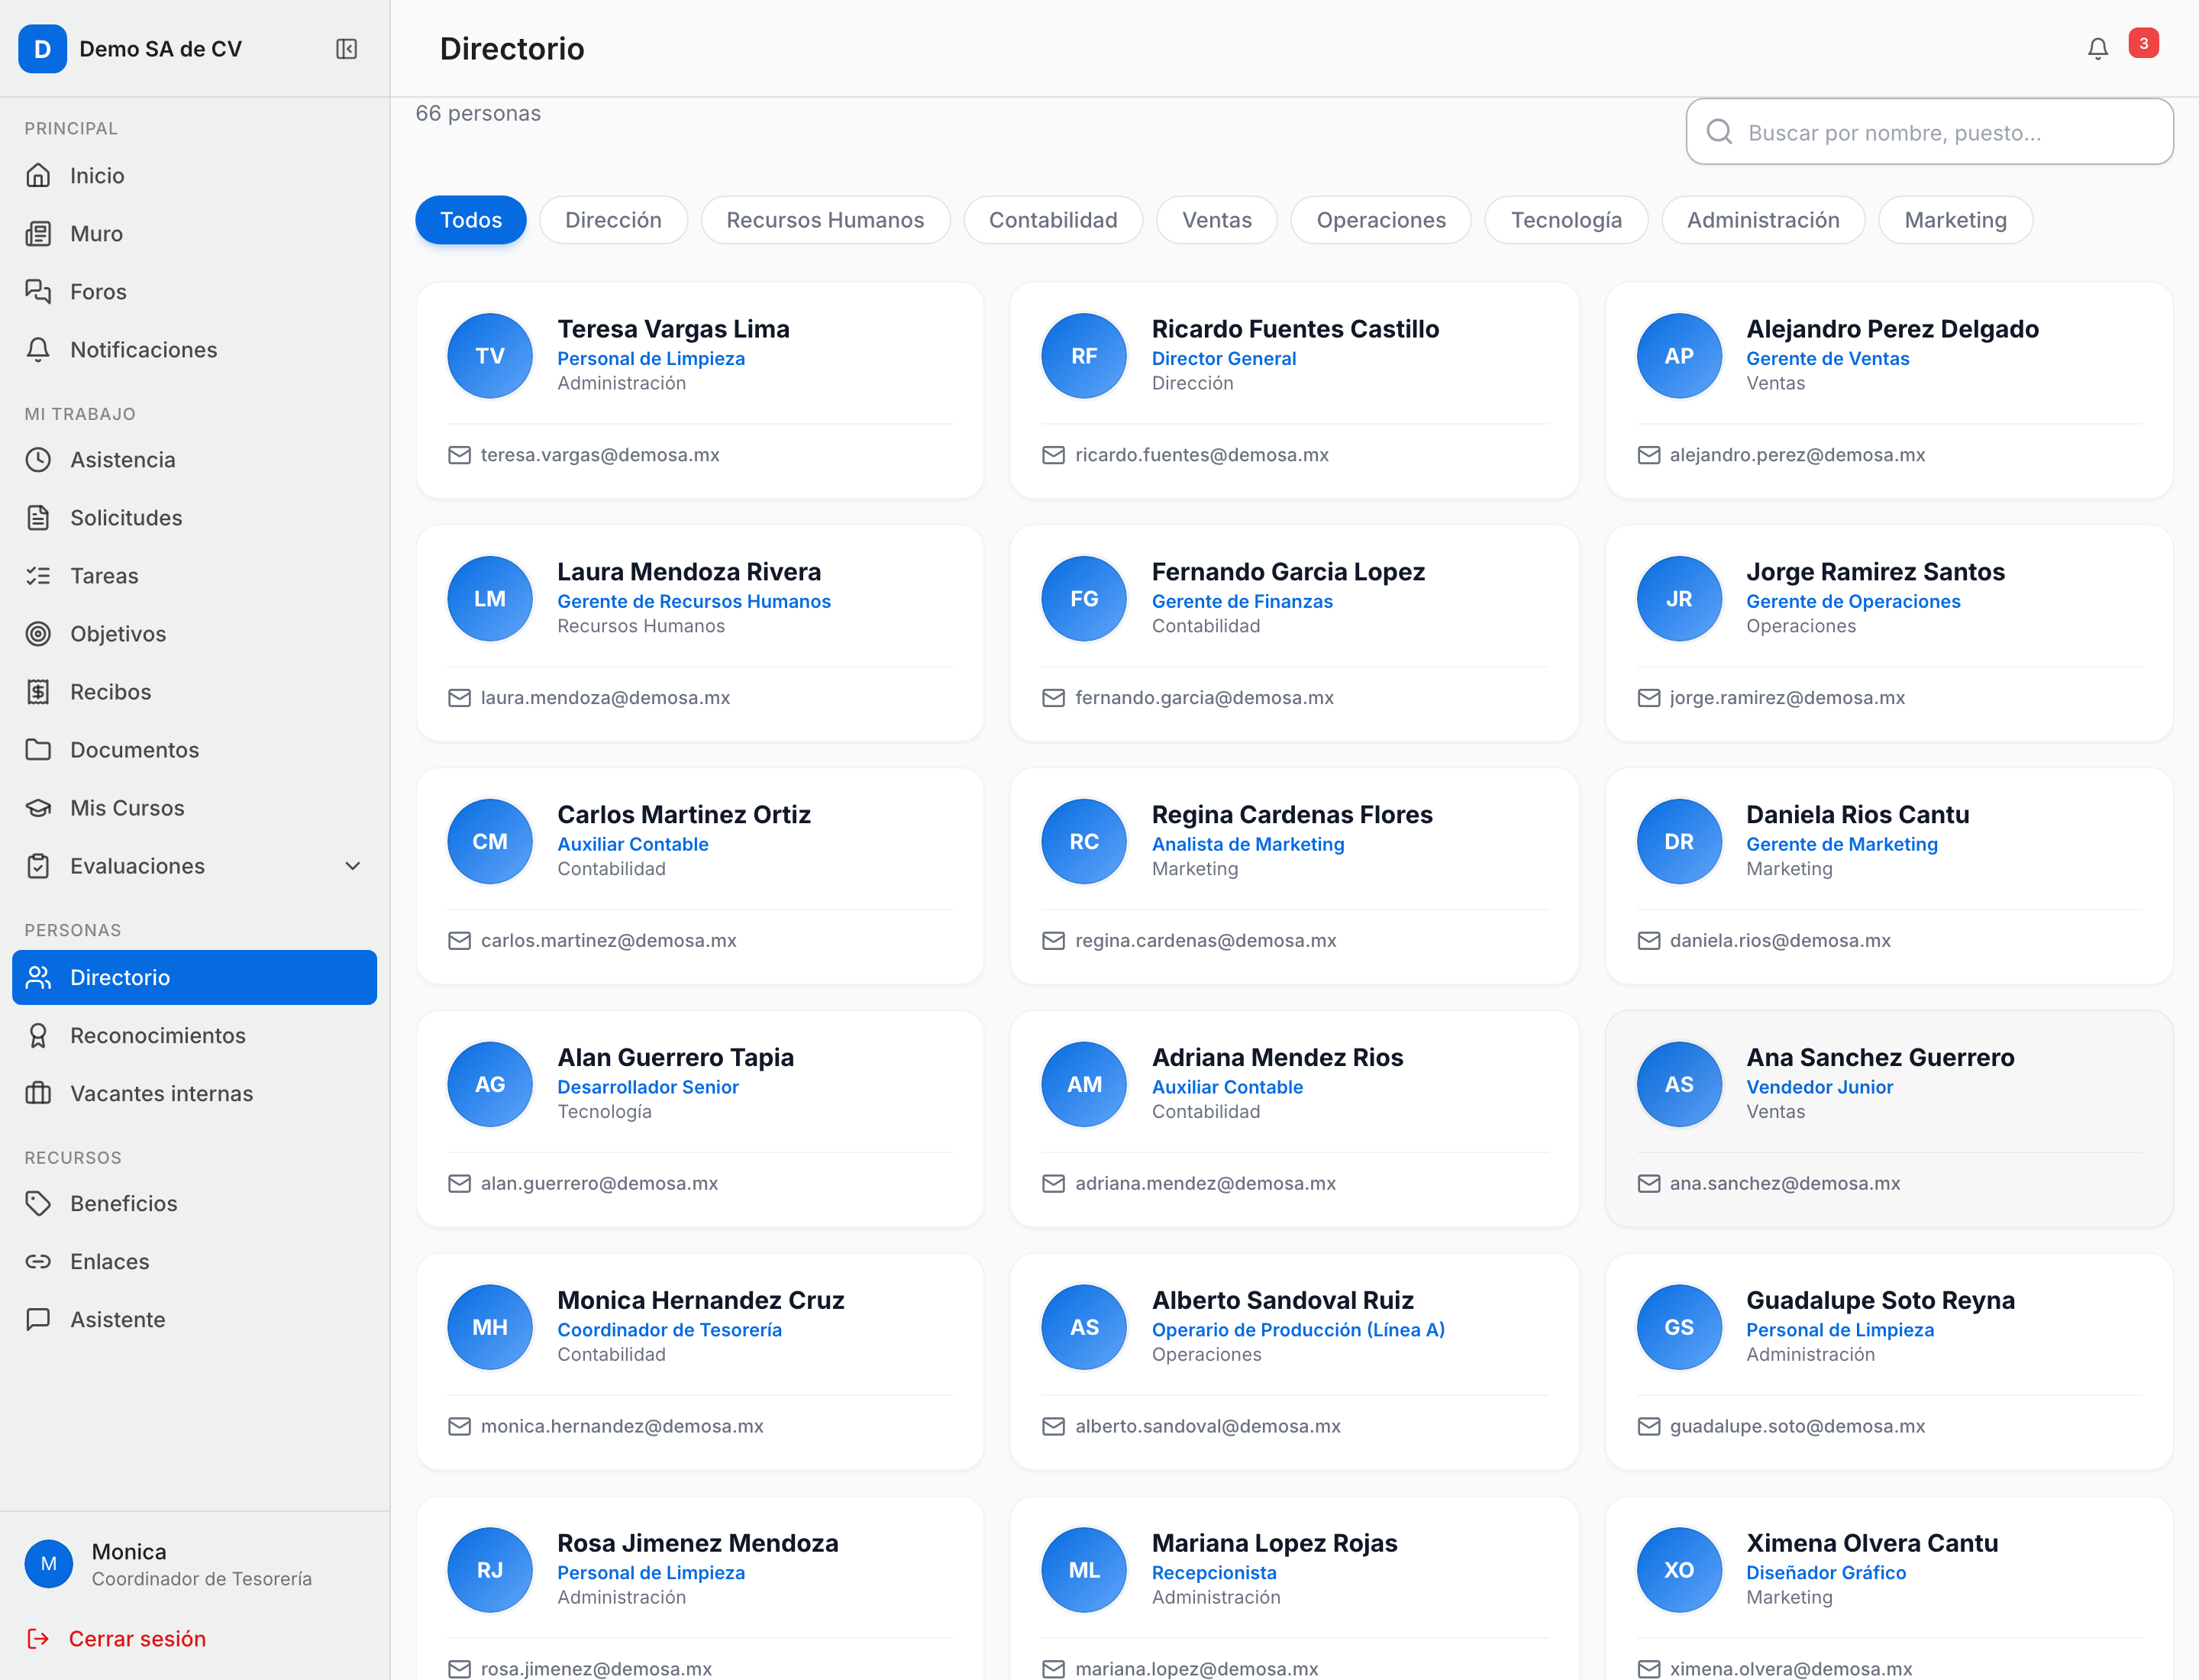Click the Reconocimientos award icon
The width and height of the screenshot is (2199, 1680).
click(38, 1036)
